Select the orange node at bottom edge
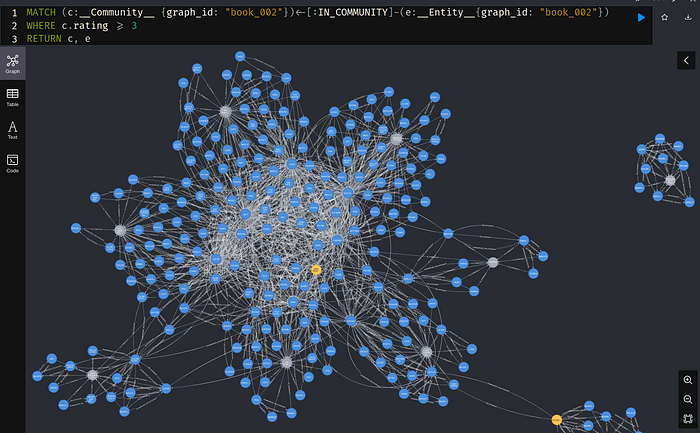 [556, 419]
